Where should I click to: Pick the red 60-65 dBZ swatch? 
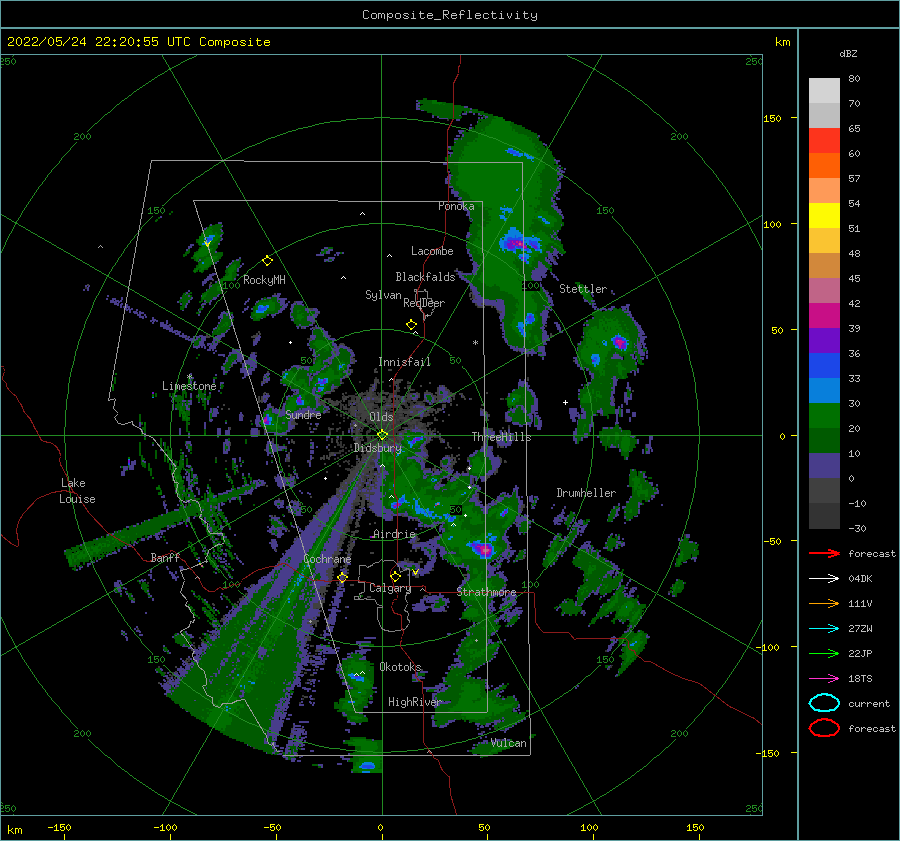click(x=824, y=141)
